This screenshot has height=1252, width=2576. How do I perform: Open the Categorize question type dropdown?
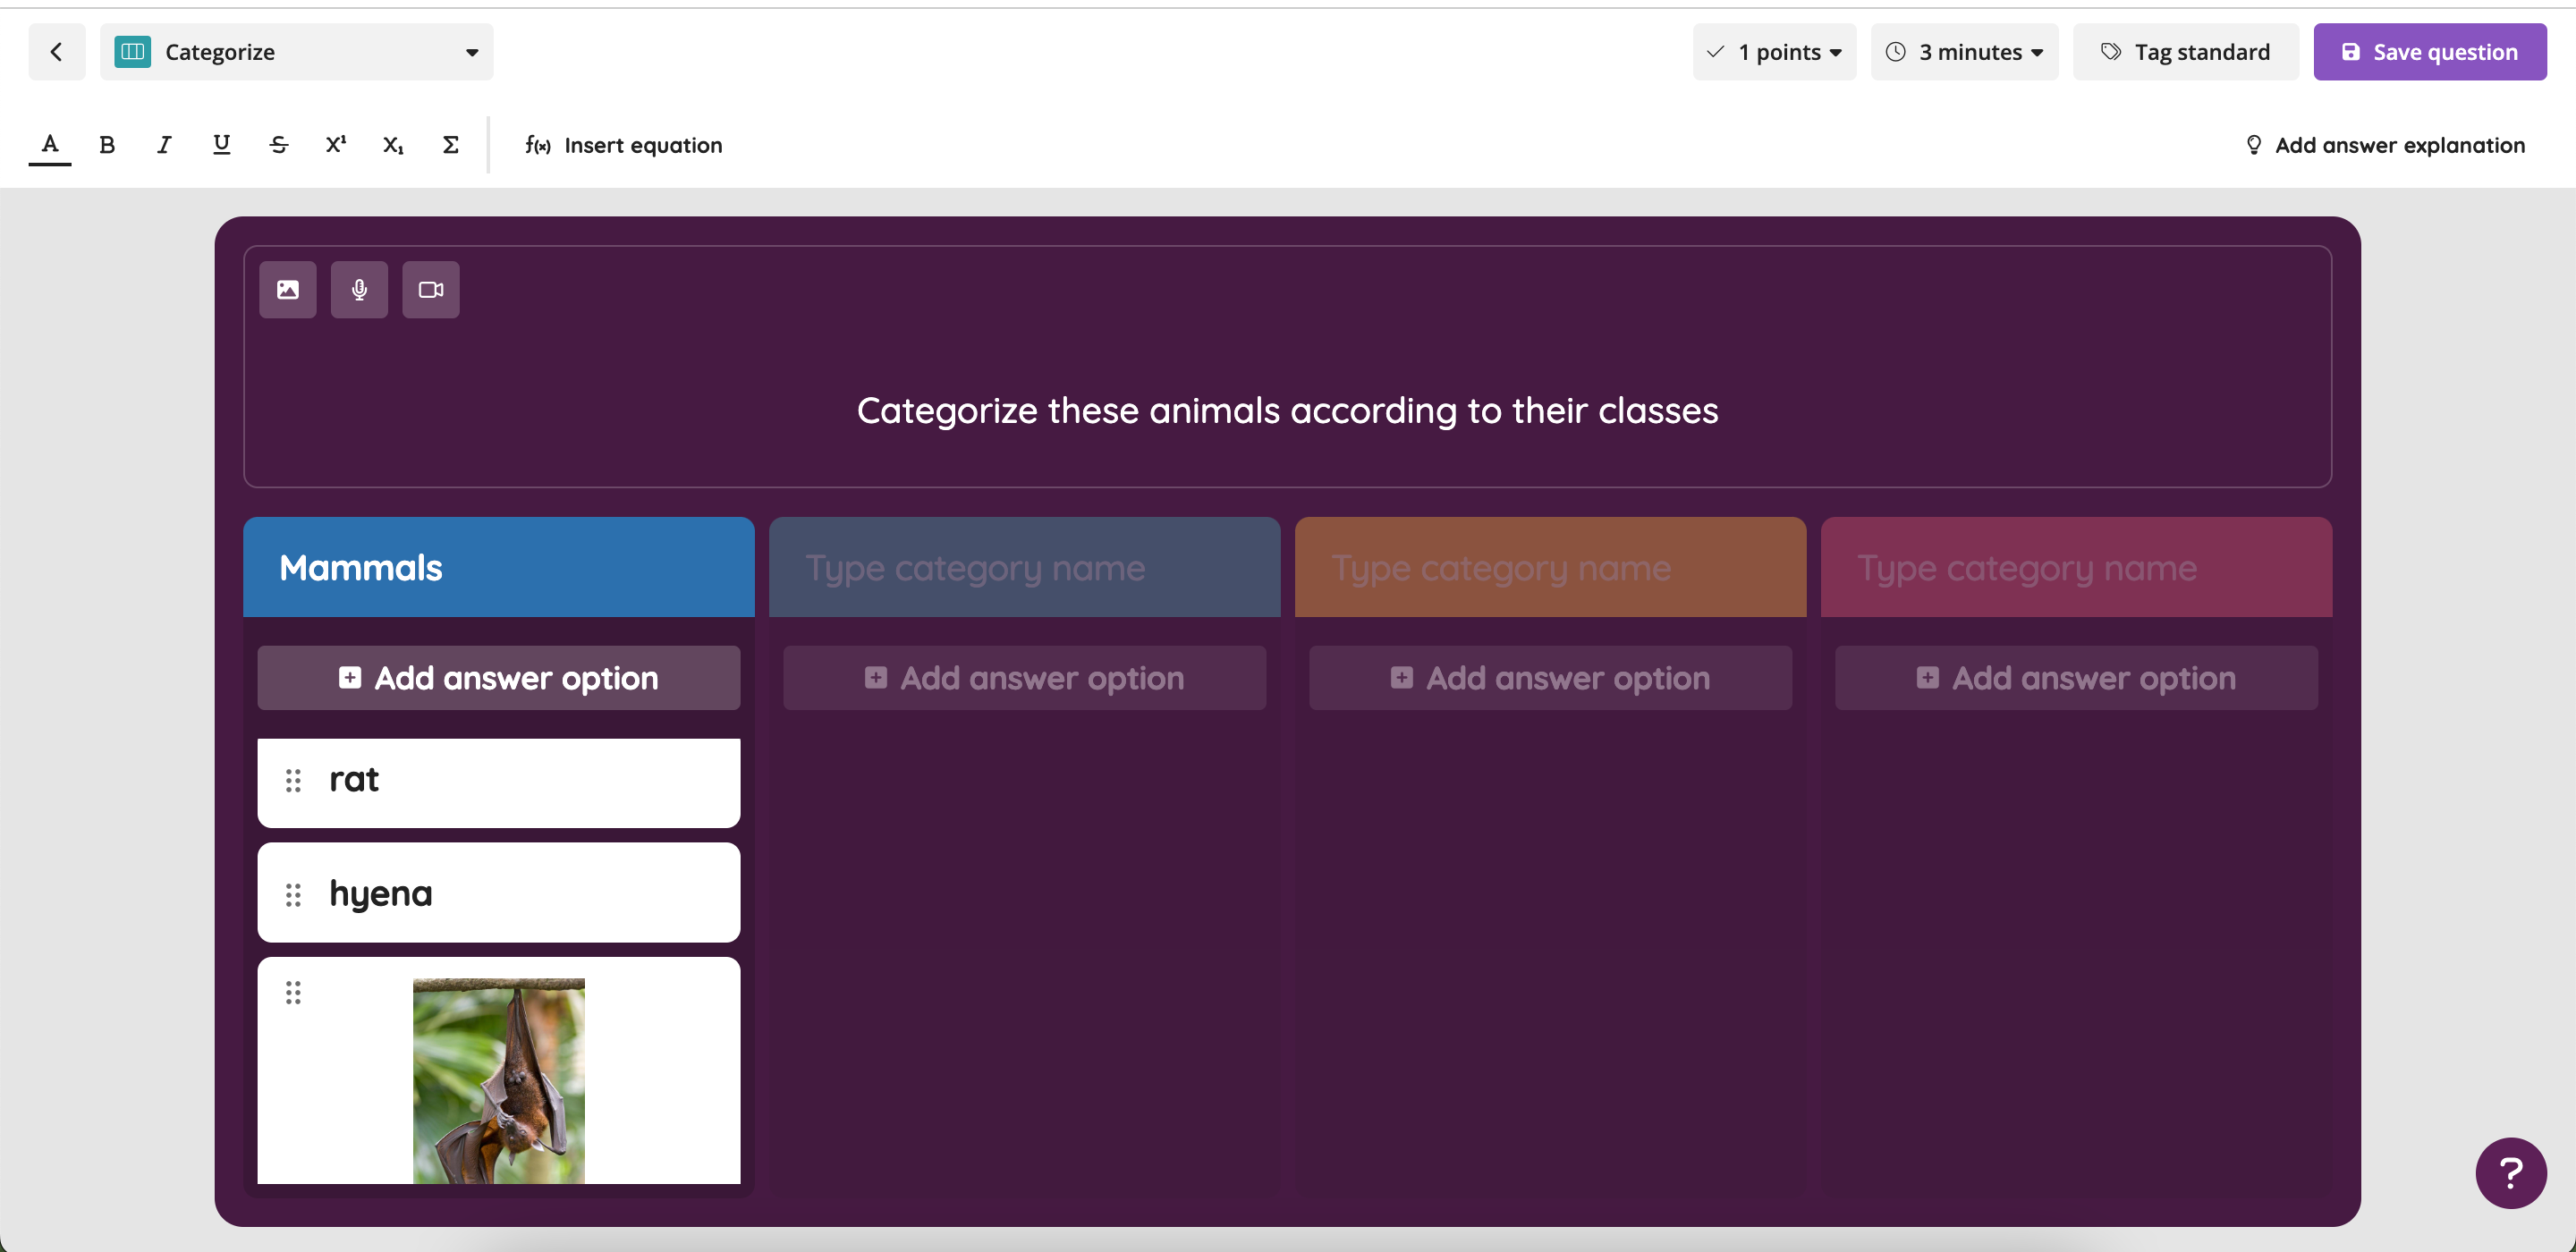(296, 52)
